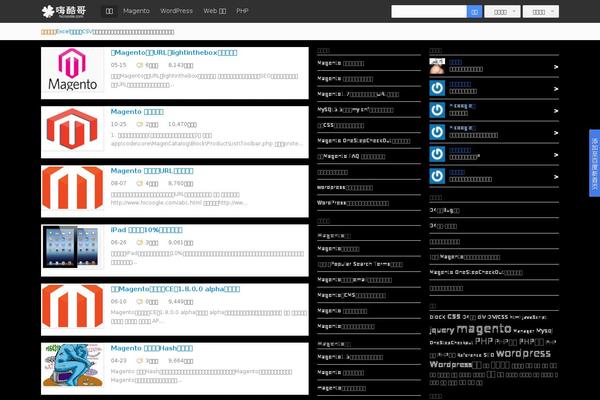Click the 10,470 view count text
Screen dimensions: 600x400
183,124
